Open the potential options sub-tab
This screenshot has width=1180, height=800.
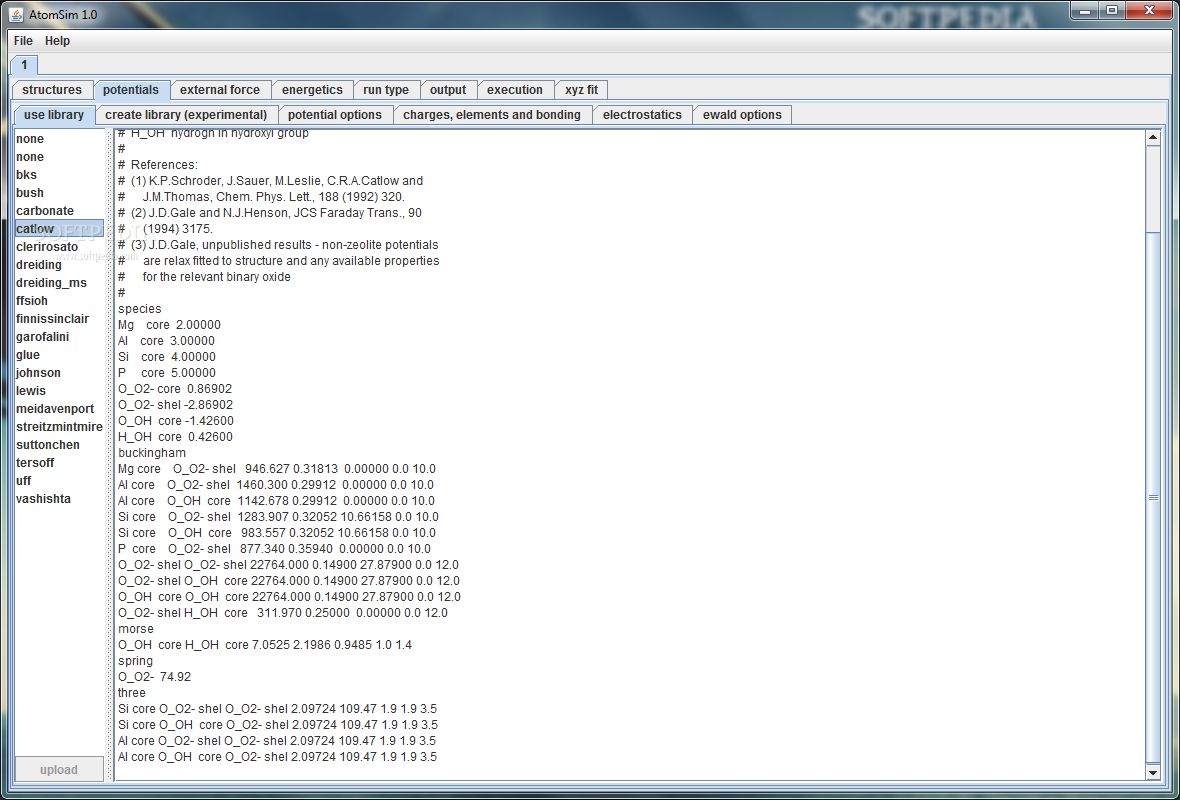(x=335, y=114)
